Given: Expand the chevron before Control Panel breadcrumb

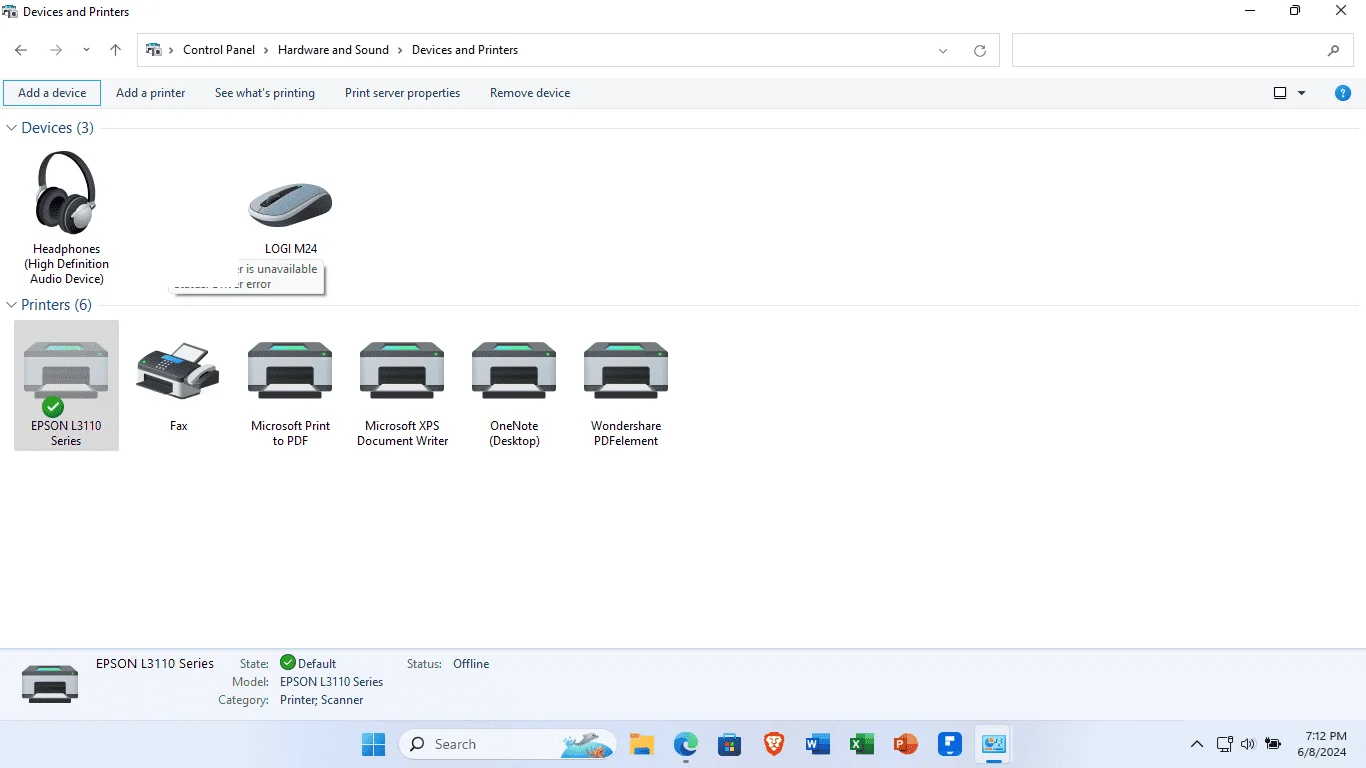Looking at the screenshot, I should 172,50.
